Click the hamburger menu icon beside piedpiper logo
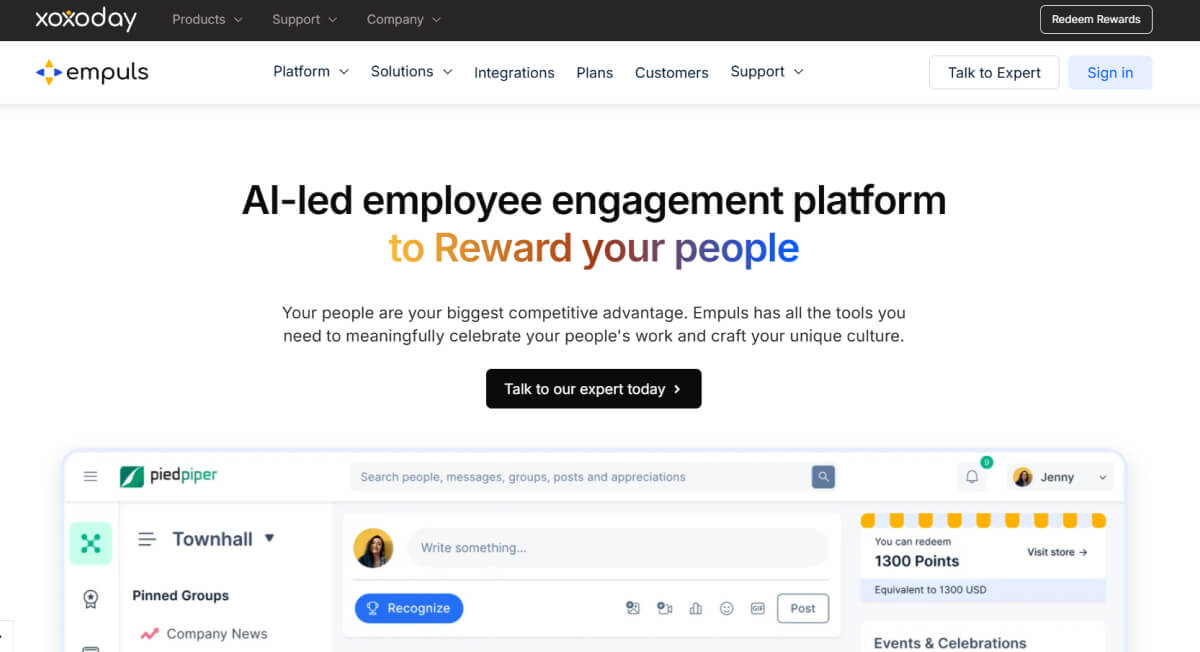The height and width of the screenshot is (652, 1200). point(90,477)
